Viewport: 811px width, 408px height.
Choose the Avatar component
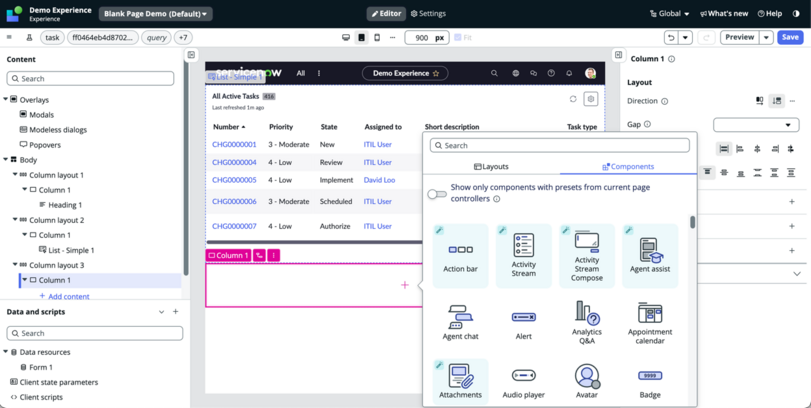point(587,382)
